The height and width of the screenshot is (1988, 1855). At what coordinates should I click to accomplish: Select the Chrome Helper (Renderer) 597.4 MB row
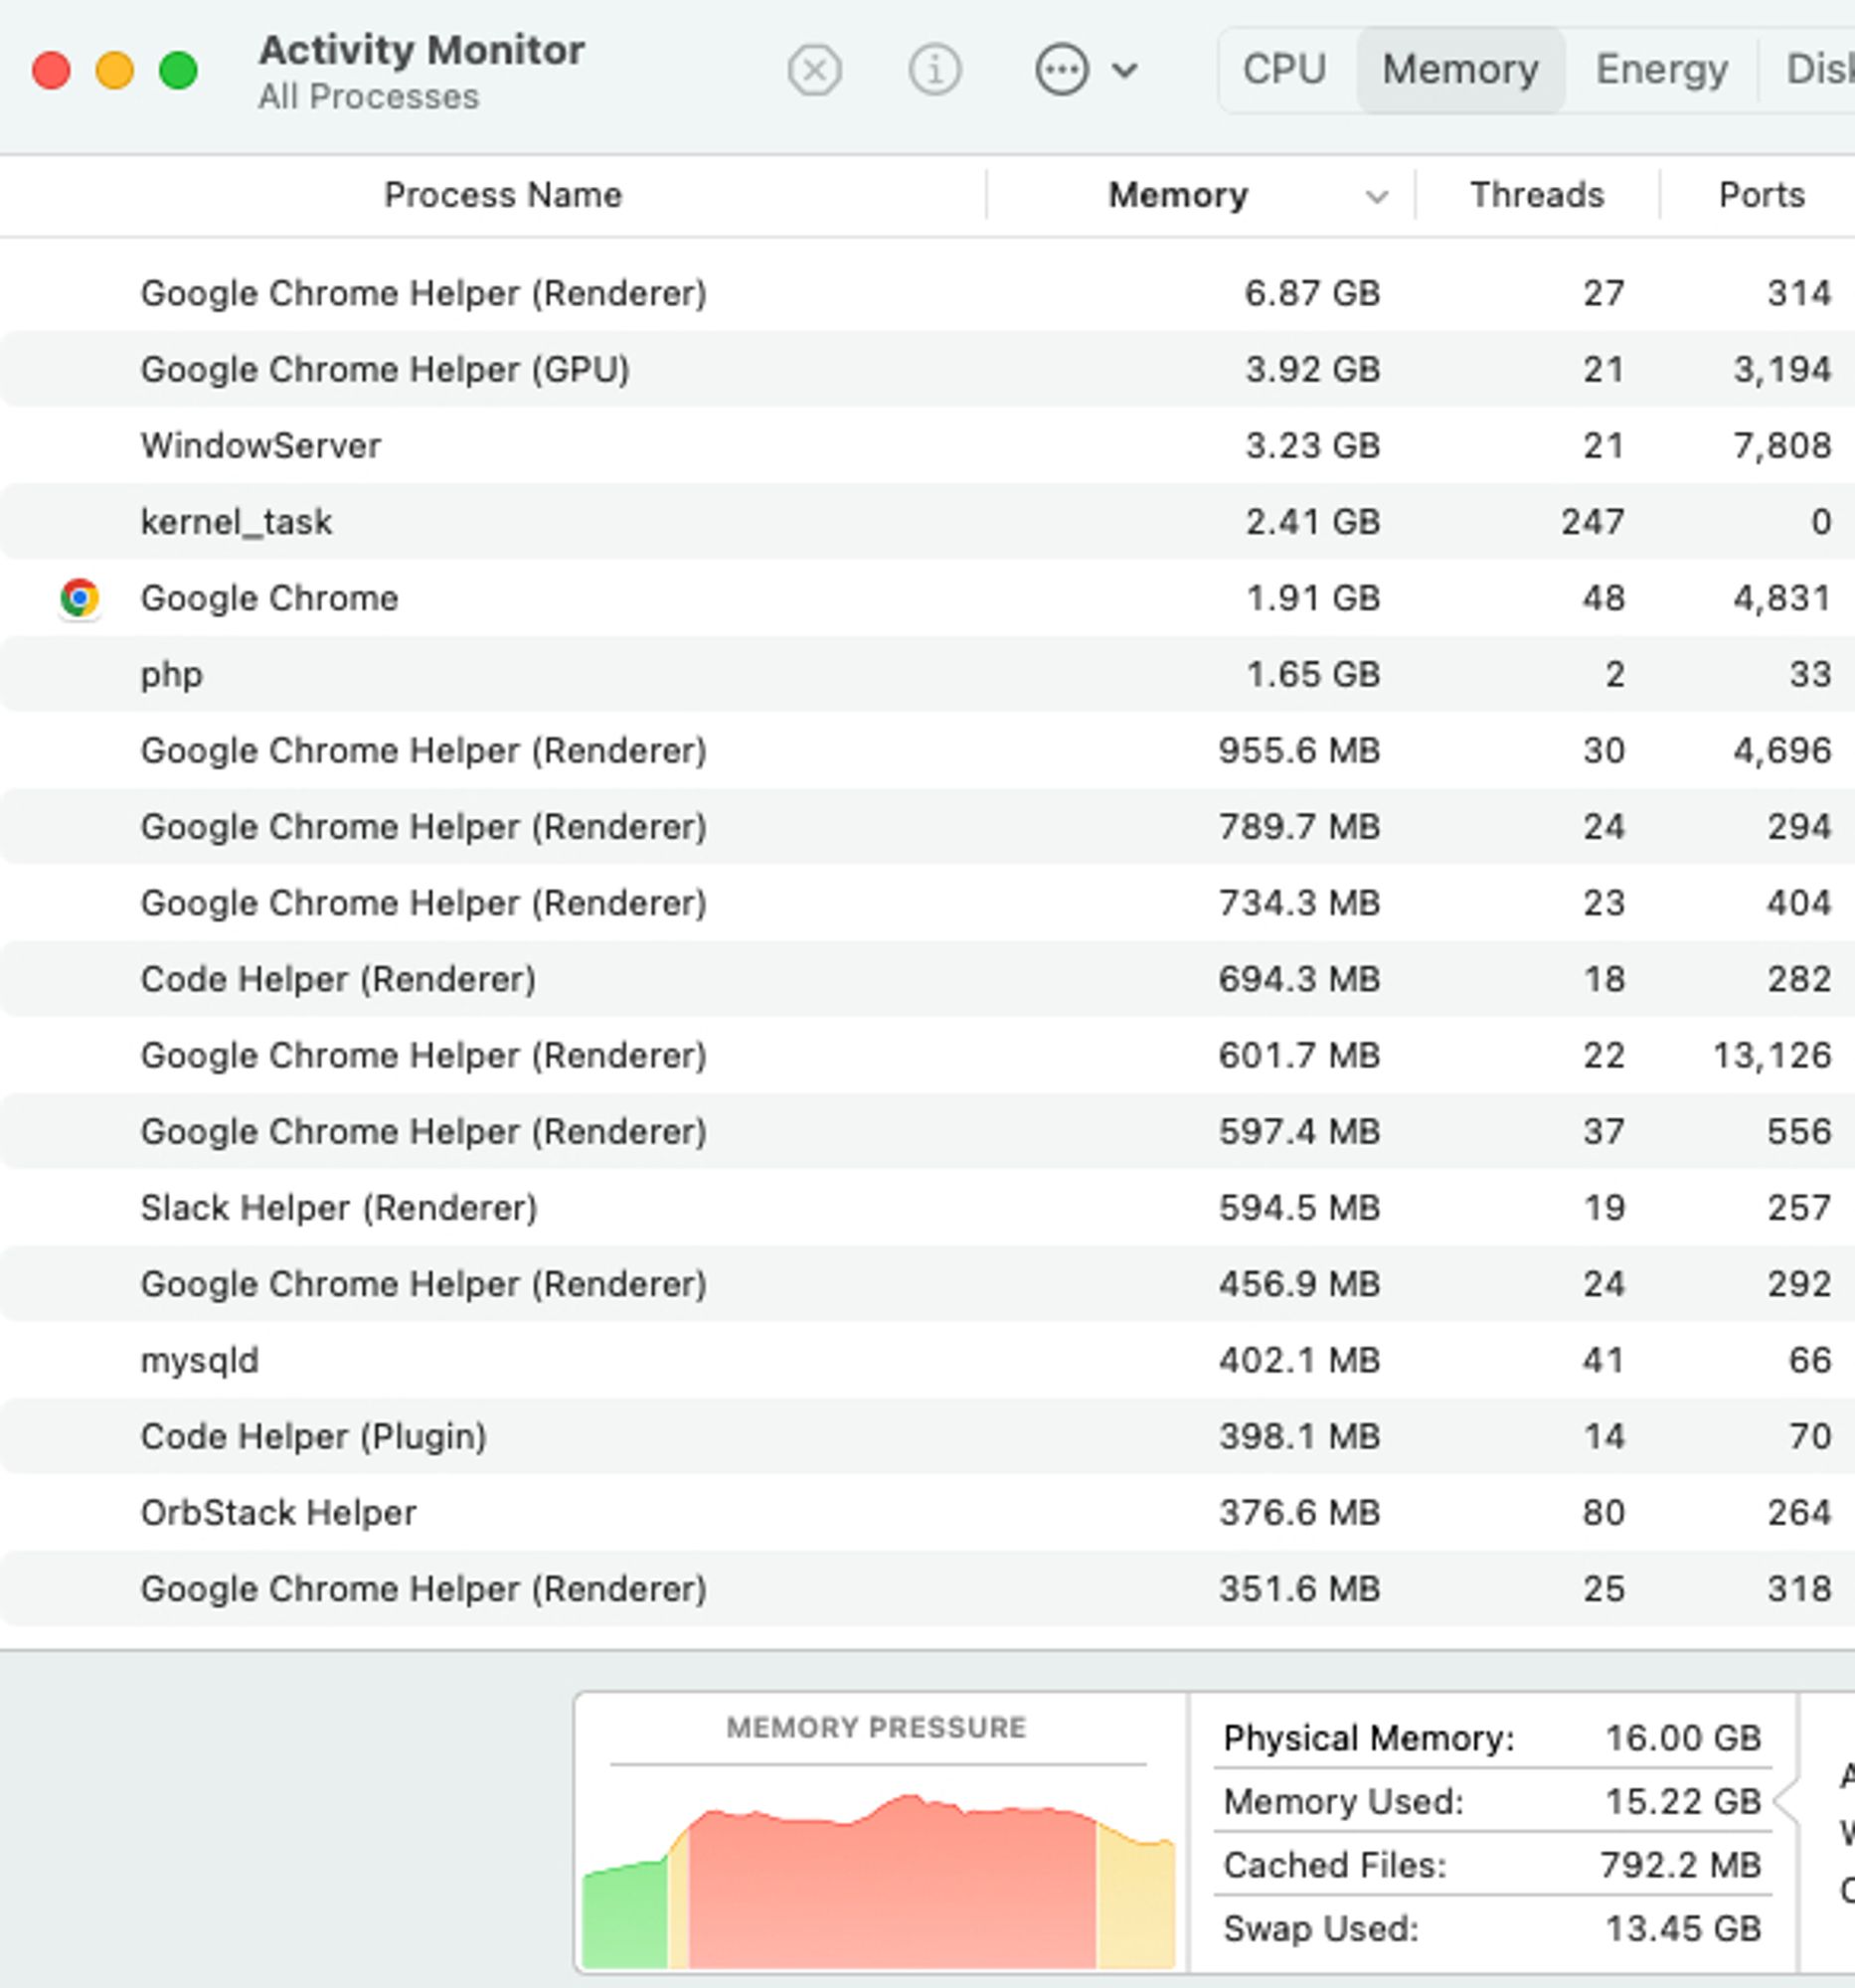coord(927,1131)
